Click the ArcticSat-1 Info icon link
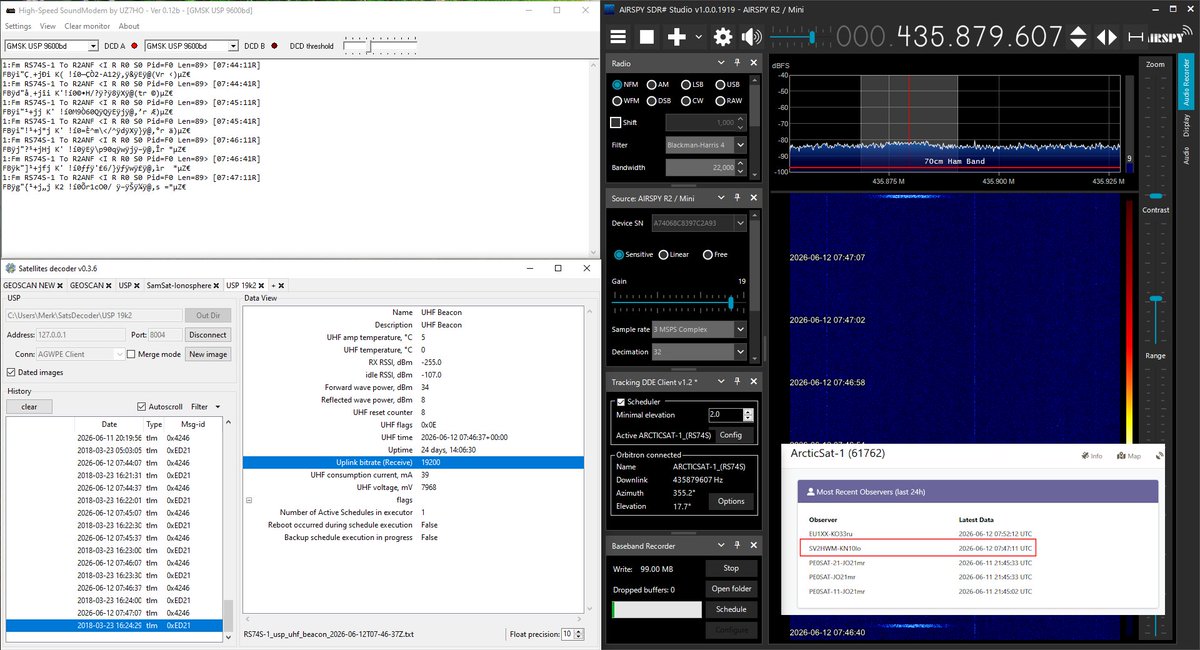Image resolution: width=1200 pixels, height=650 pixels. pyautogui.click(x=1090, y=456)
